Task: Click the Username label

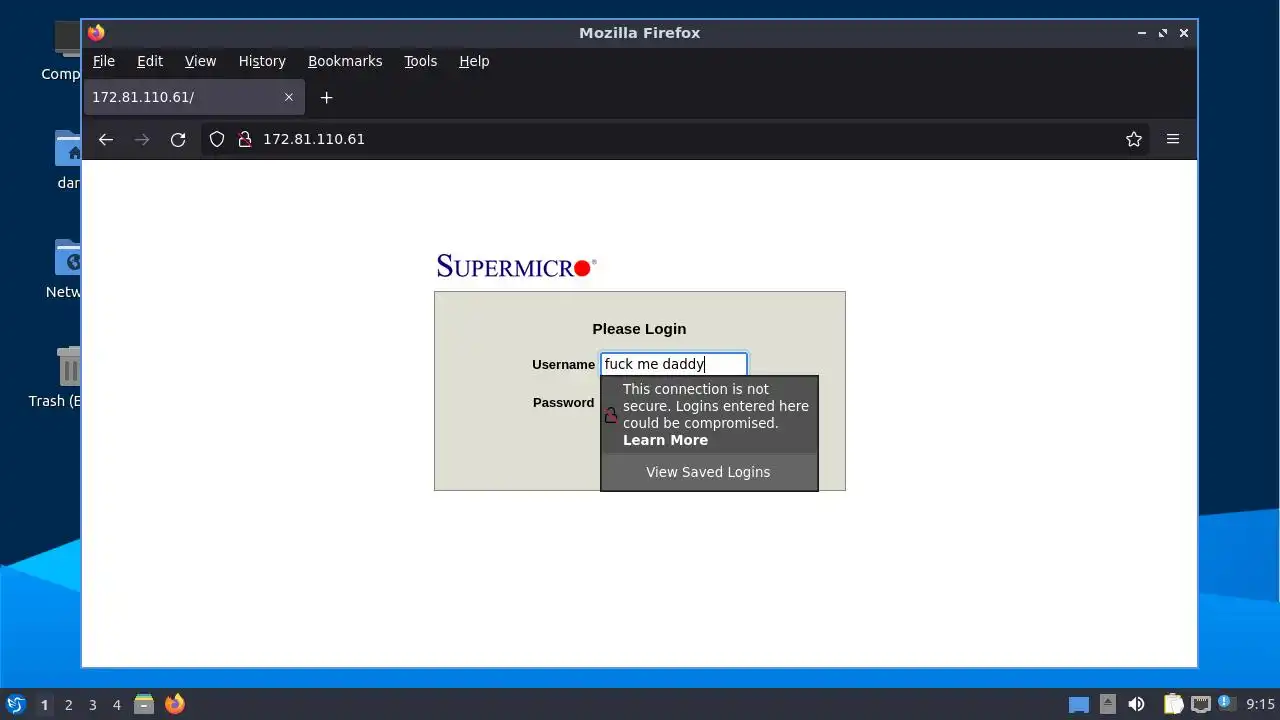Action: [x=563, y=364]
